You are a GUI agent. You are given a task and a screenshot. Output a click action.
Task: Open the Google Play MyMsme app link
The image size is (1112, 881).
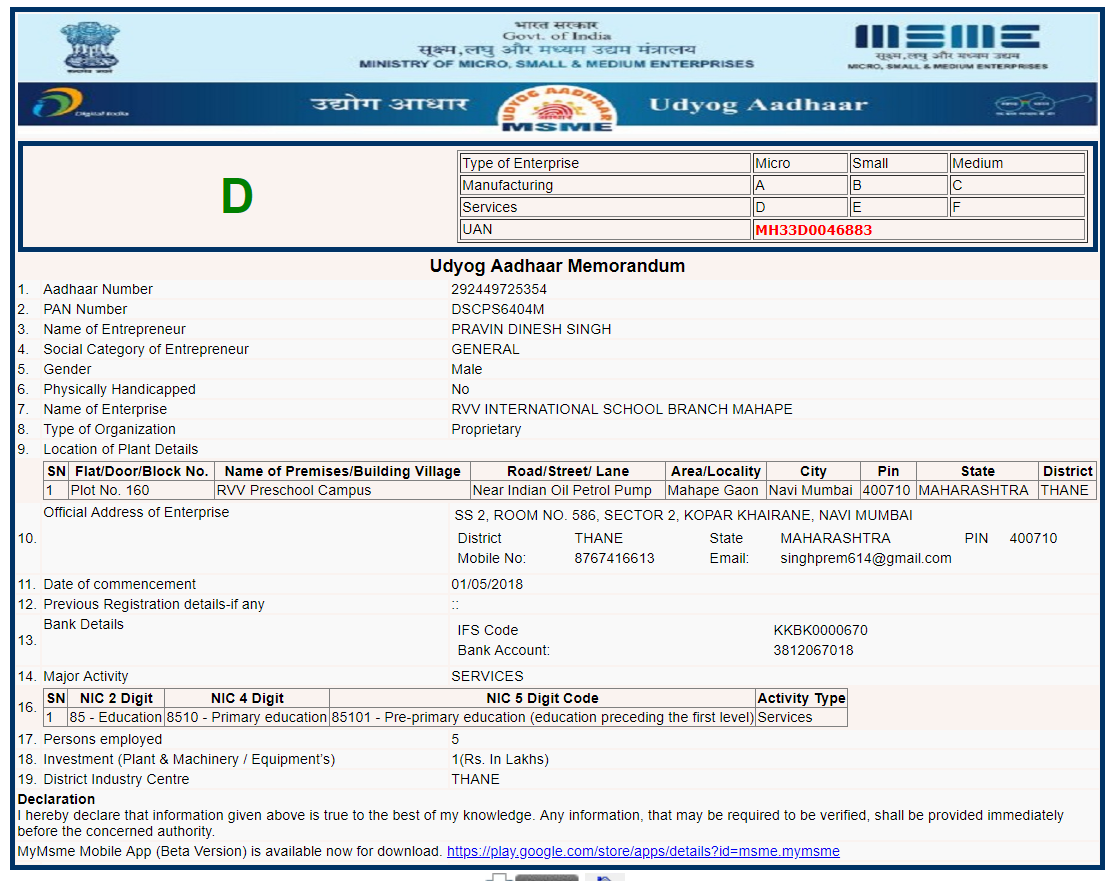pyautogui.click(x=643, y=851)
